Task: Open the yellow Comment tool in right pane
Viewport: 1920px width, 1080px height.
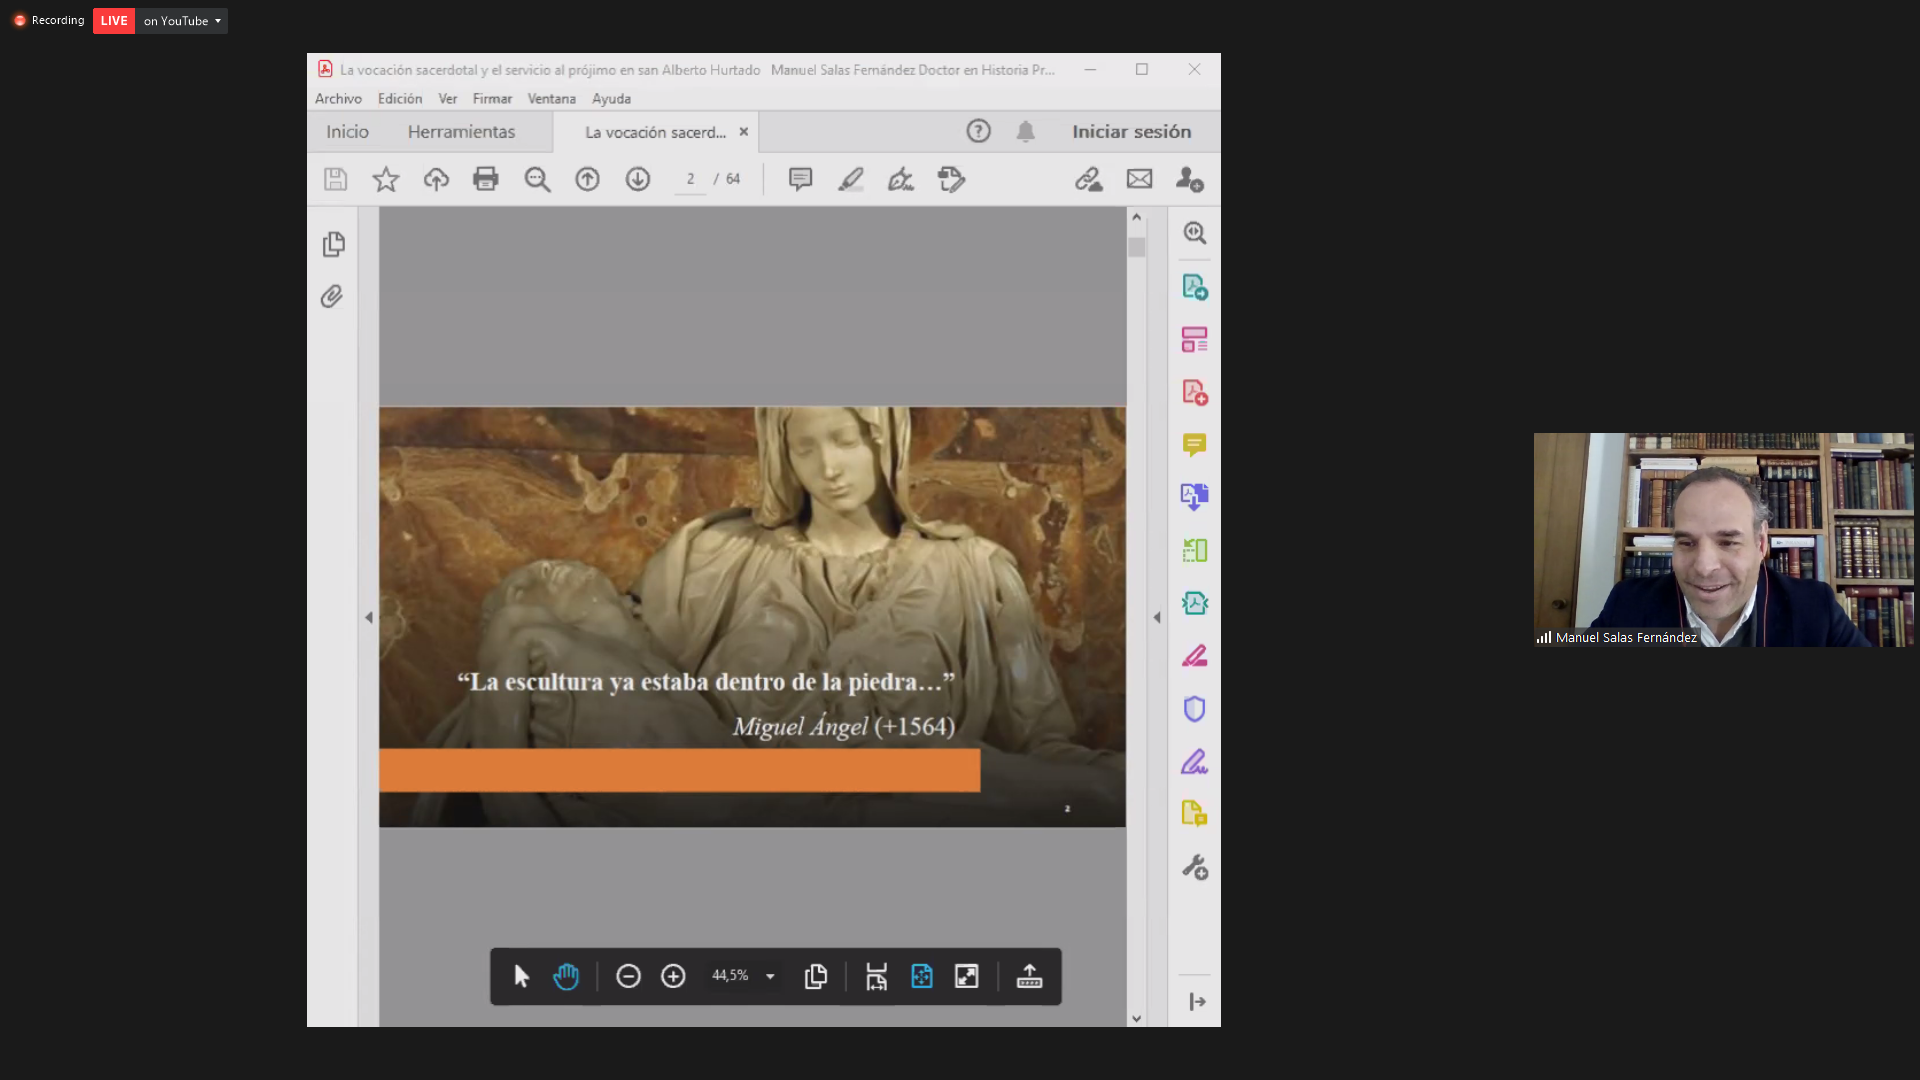Action: click(x=1195, y=445)
